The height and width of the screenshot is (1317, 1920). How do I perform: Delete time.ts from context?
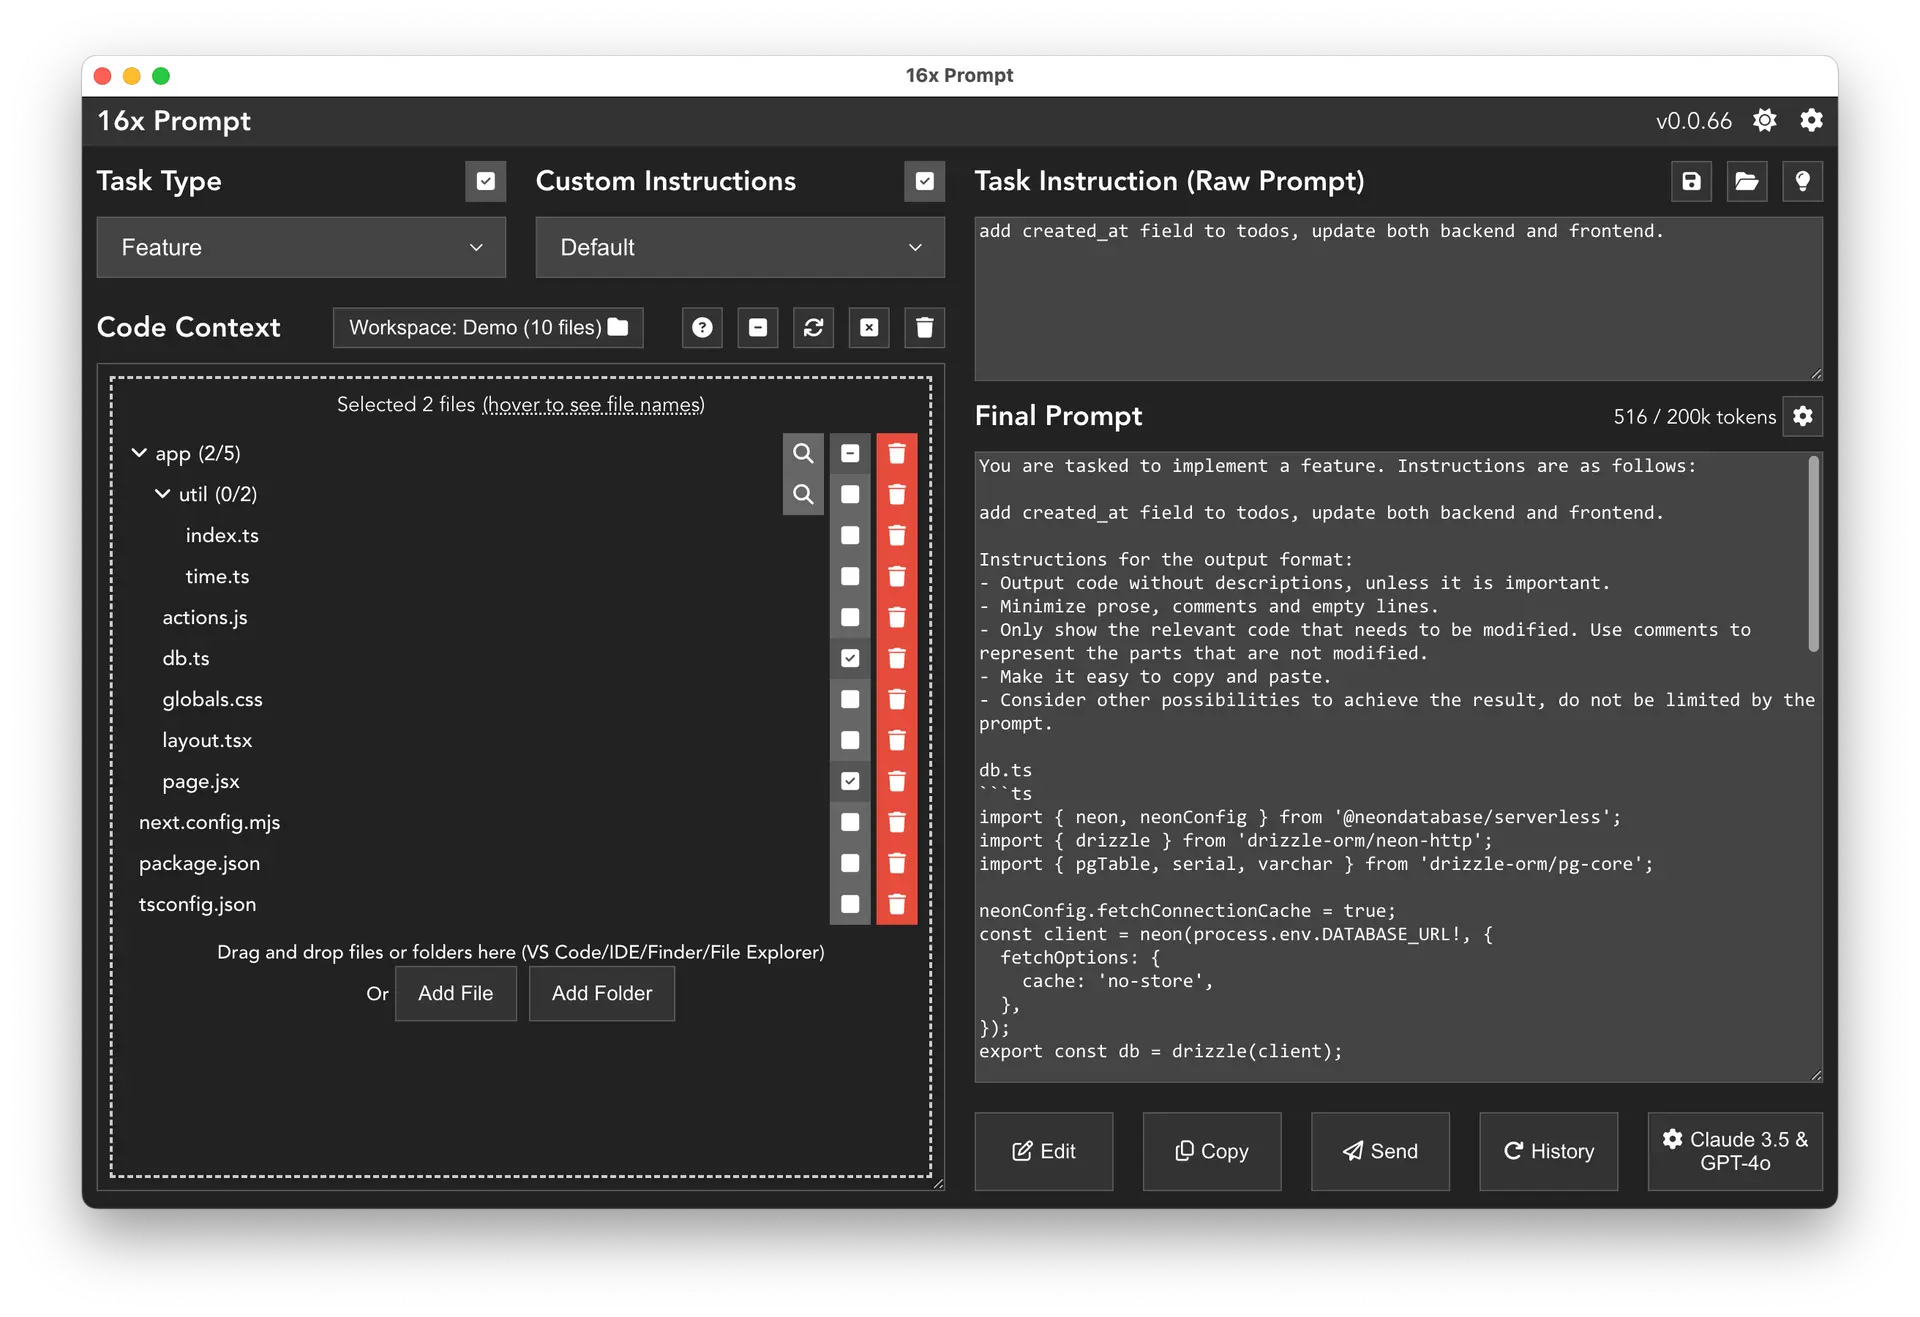897,576
